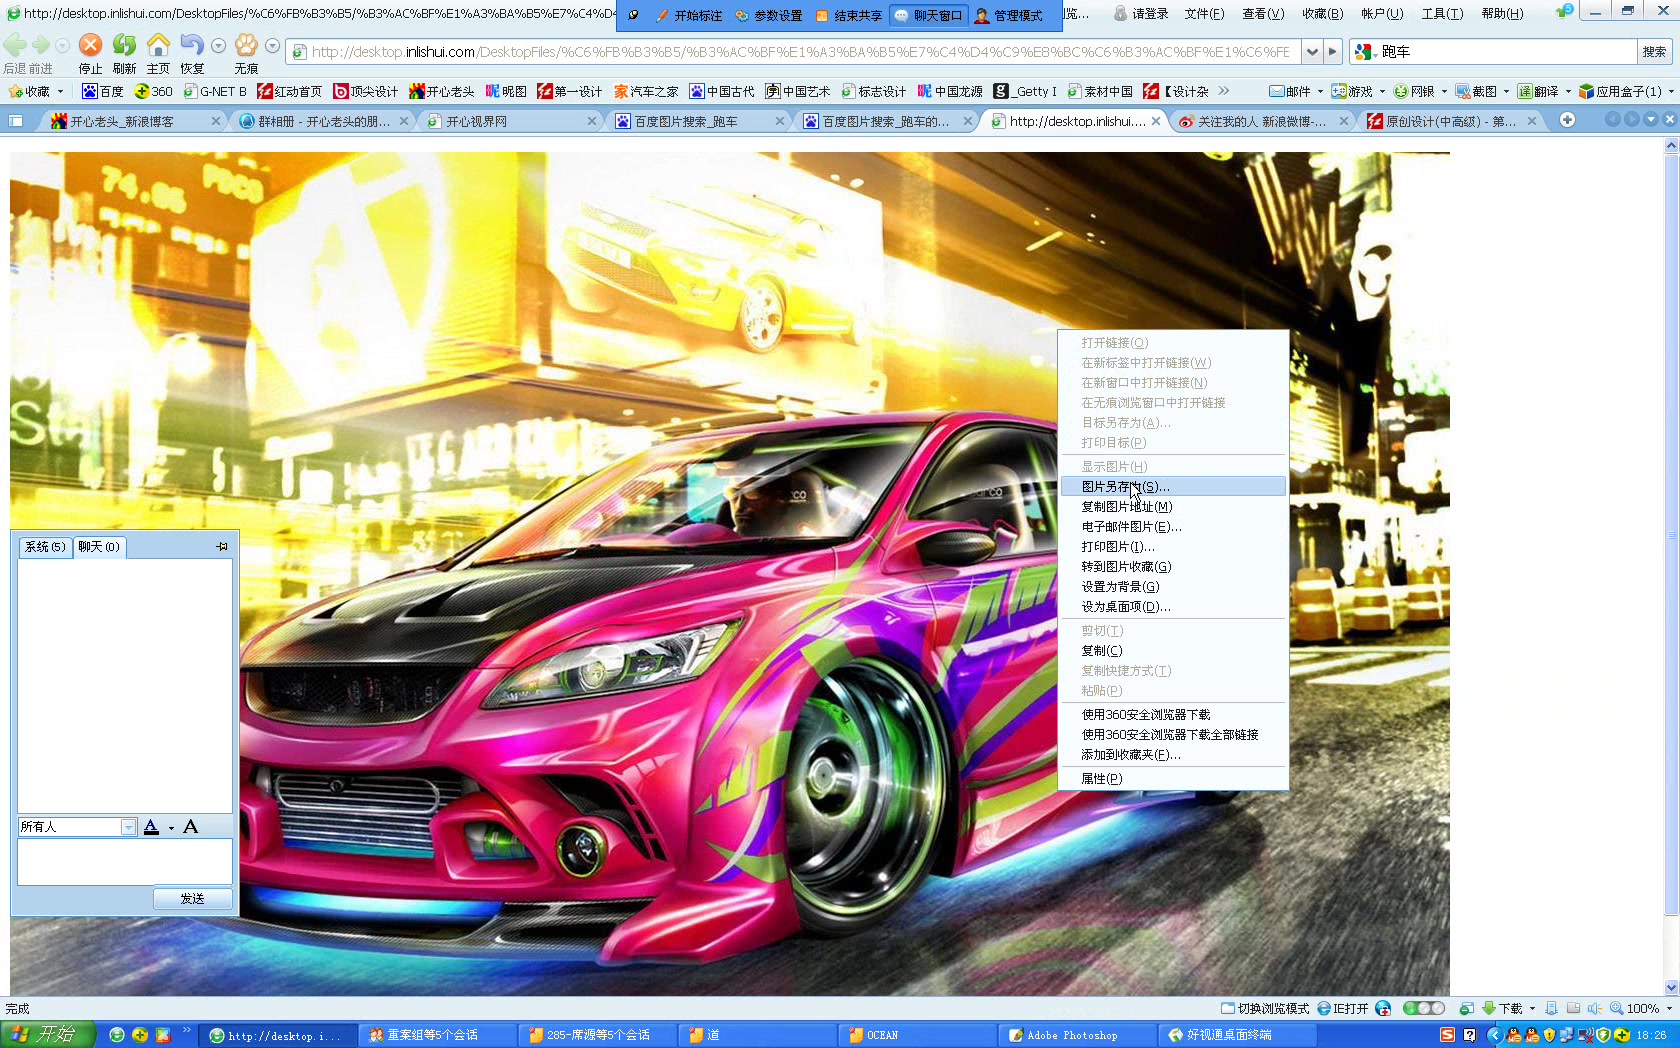The height and width of the screenshot is (1048, 1680).
Task: Select 图片另存为(S) in context menu
Action: (x=1172, y=486)
